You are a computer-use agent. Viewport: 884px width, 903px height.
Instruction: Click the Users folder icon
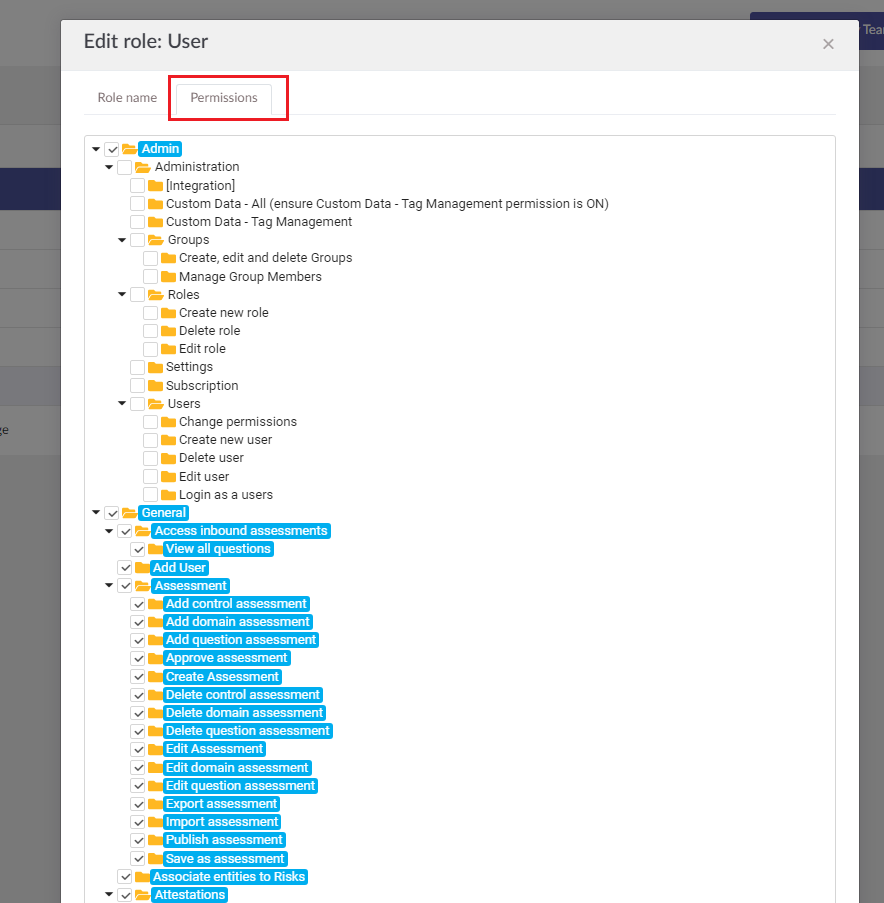[x=155, y=404]
